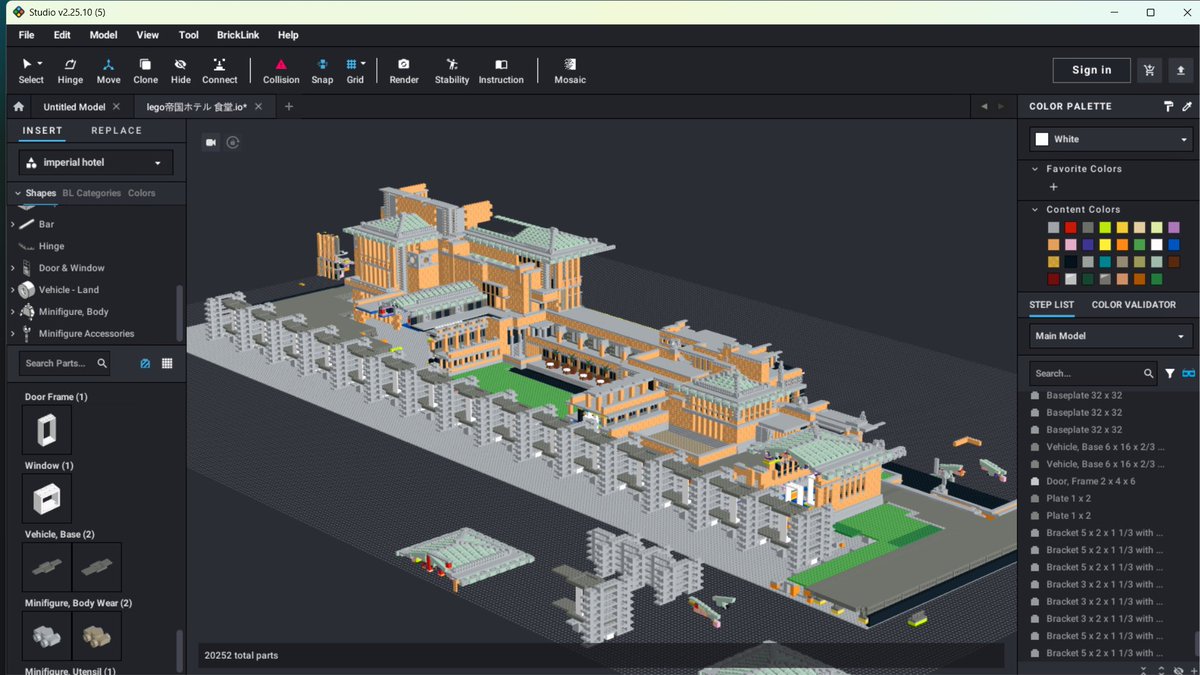Toggle the Snap option
Image resolution: width=1200 pixels, height=675 pixels.
[322, 70]
